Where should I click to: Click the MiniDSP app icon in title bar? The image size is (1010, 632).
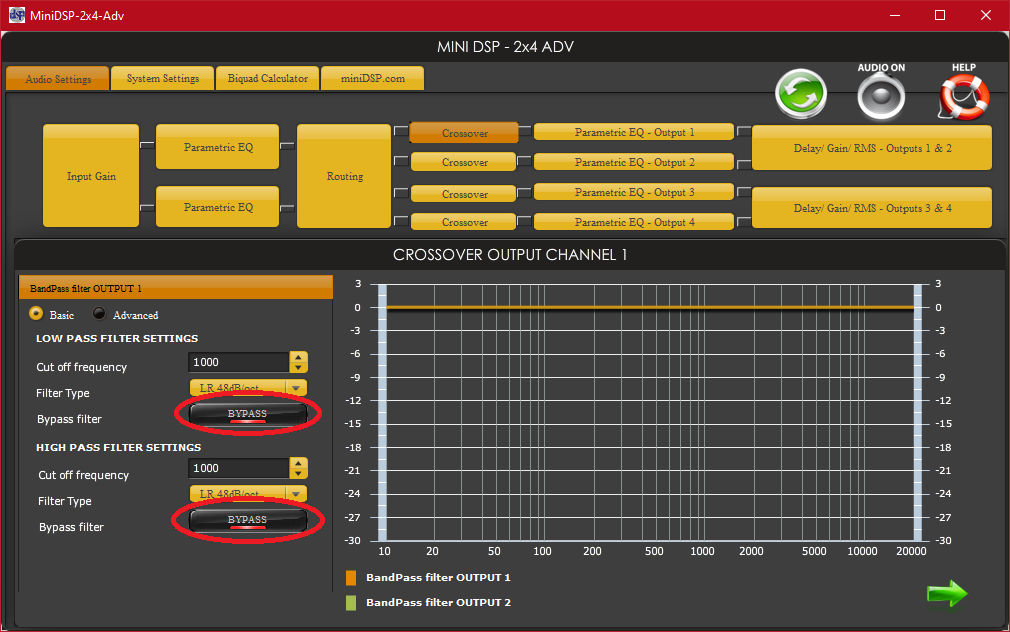click(x=17, y=15)
